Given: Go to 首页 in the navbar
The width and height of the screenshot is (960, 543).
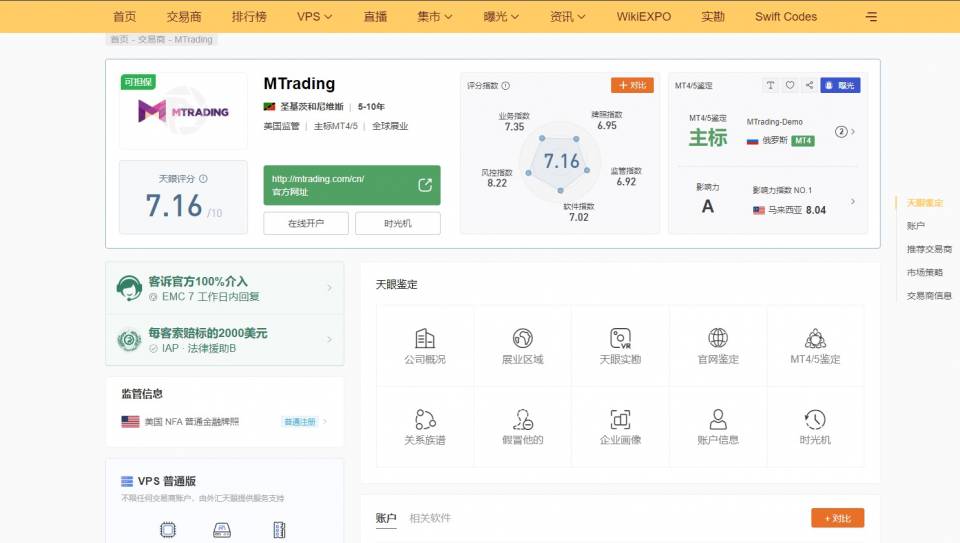Looking at the screenshot, I should (x=125, y=17).
